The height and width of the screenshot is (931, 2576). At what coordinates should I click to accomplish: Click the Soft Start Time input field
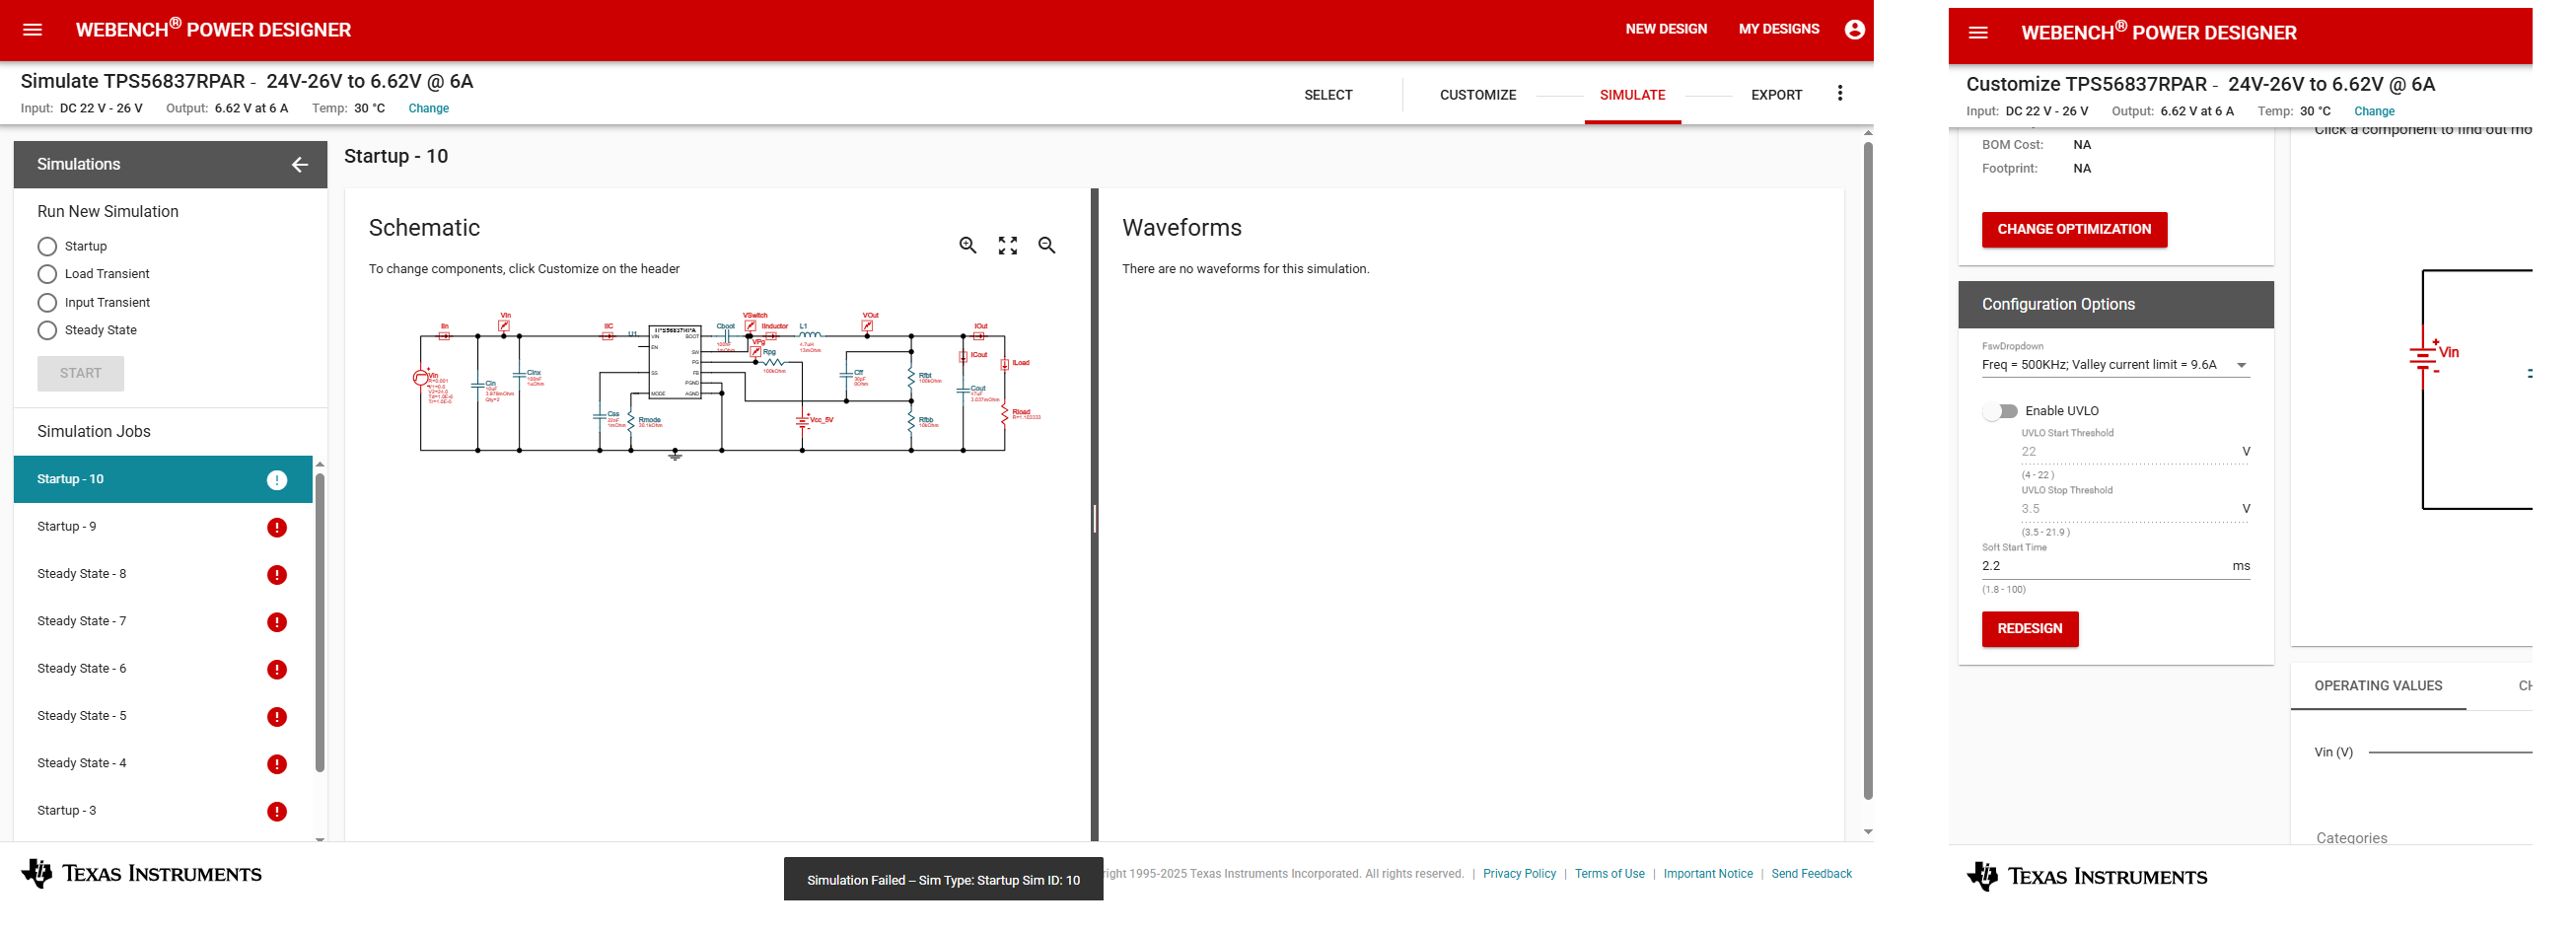click(x=2115, y=566)
